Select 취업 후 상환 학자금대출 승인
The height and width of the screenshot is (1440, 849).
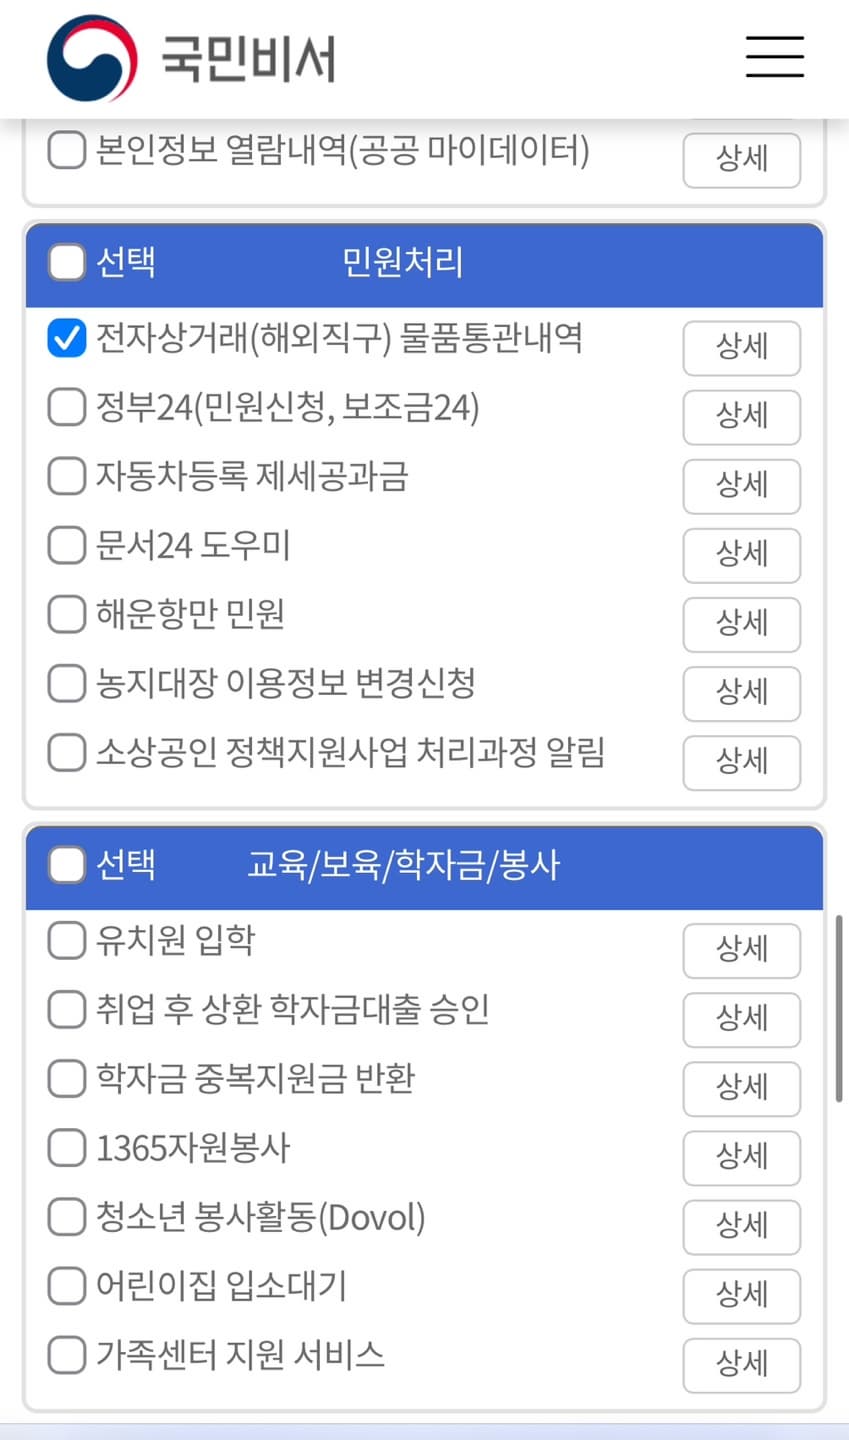[66, 1009]
